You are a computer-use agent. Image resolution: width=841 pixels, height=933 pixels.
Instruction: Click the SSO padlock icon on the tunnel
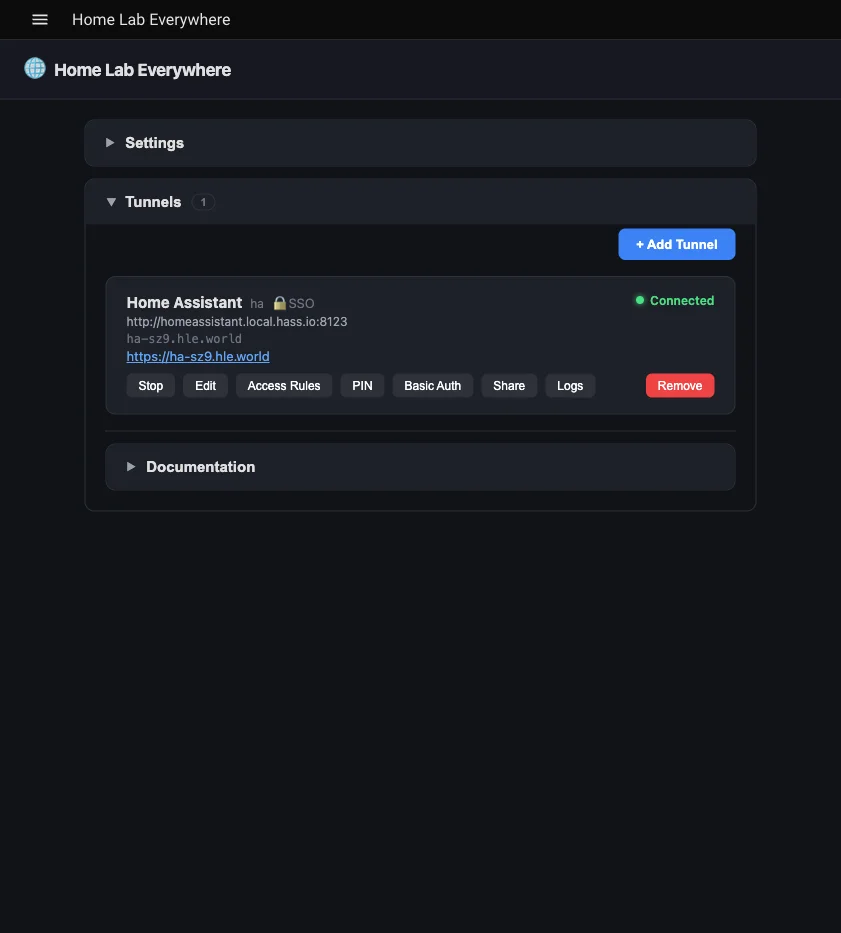(x=278, y=303)
